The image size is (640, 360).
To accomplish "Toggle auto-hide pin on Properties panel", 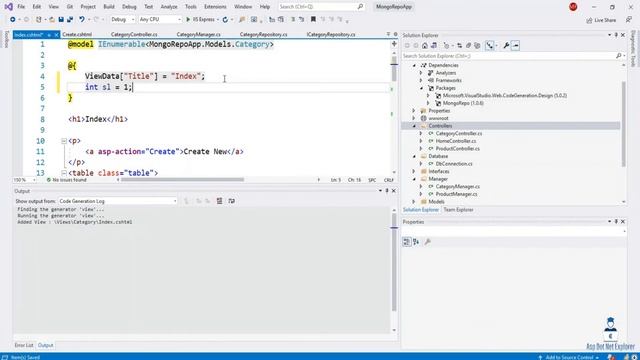I will coord(616,222).
